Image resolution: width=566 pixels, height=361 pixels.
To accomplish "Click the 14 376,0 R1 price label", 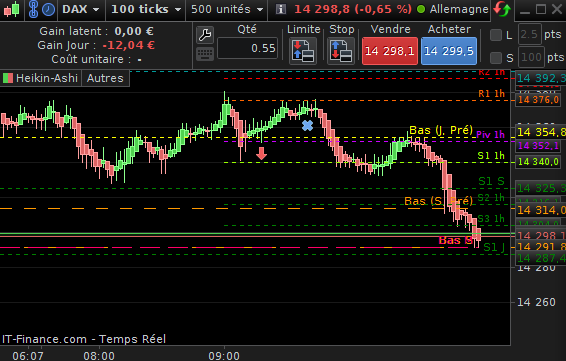I will (x=538, y=100).
